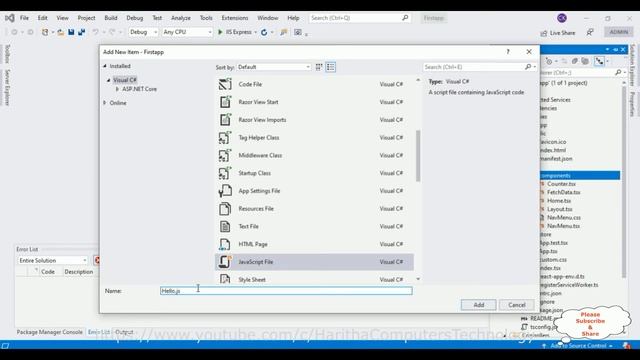Select the Text File icon
Screen dimensions: 640x360
tap(225, 226)
